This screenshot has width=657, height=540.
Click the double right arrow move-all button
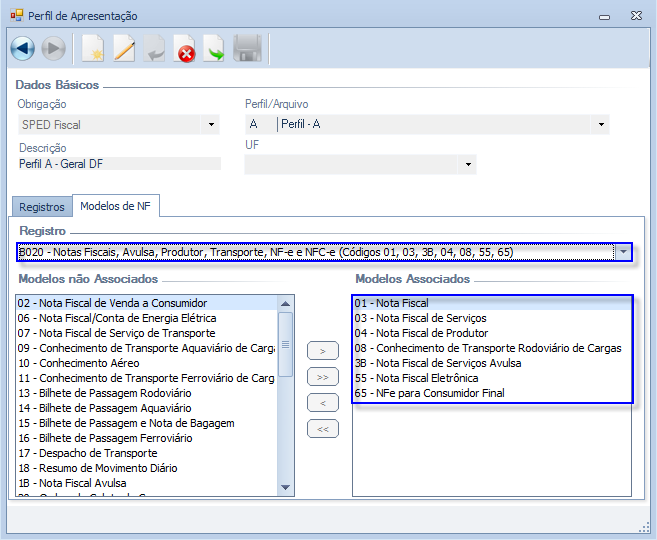[322, 377]
